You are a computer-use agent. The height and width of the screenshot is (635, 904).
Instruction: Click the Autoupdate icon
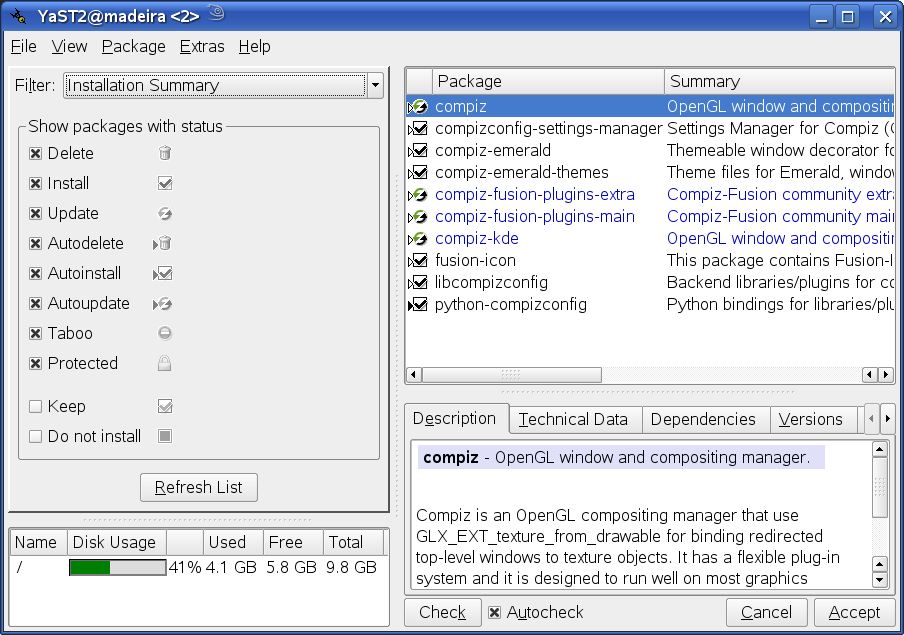(163, 303)
